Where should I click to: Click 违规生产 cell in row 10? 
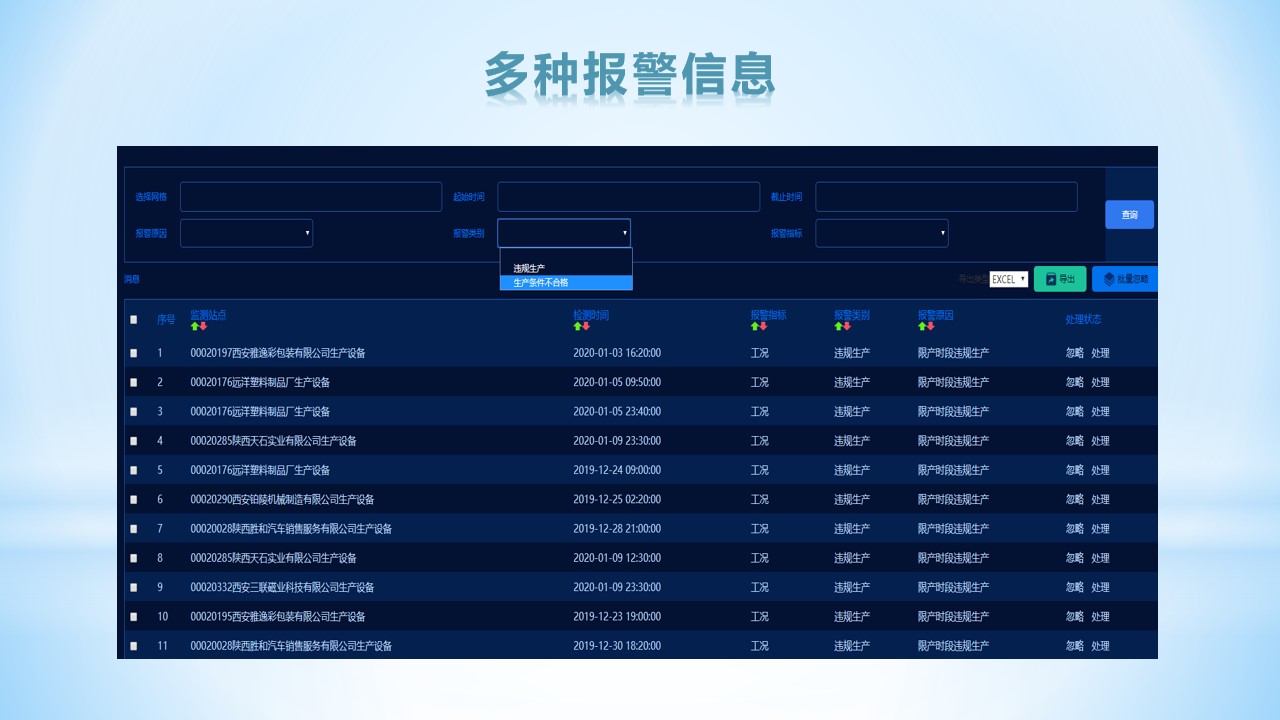click(852, 617)
